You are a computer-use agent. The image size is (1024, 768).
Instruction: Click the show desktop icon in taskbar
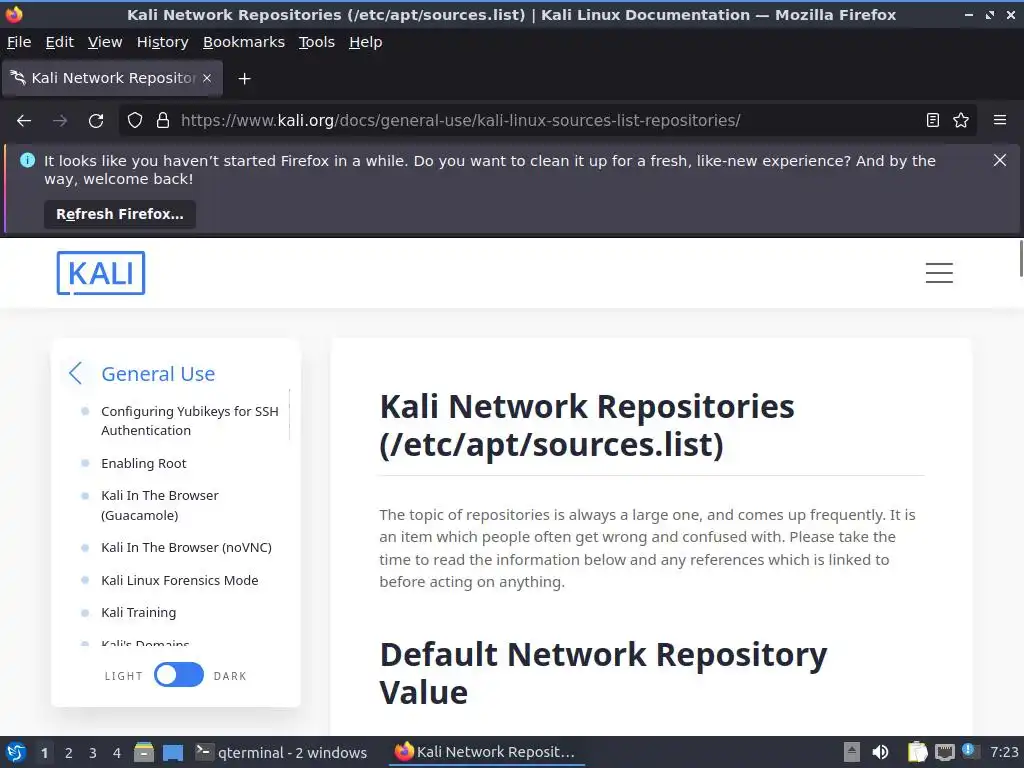[x=173, y=753]
